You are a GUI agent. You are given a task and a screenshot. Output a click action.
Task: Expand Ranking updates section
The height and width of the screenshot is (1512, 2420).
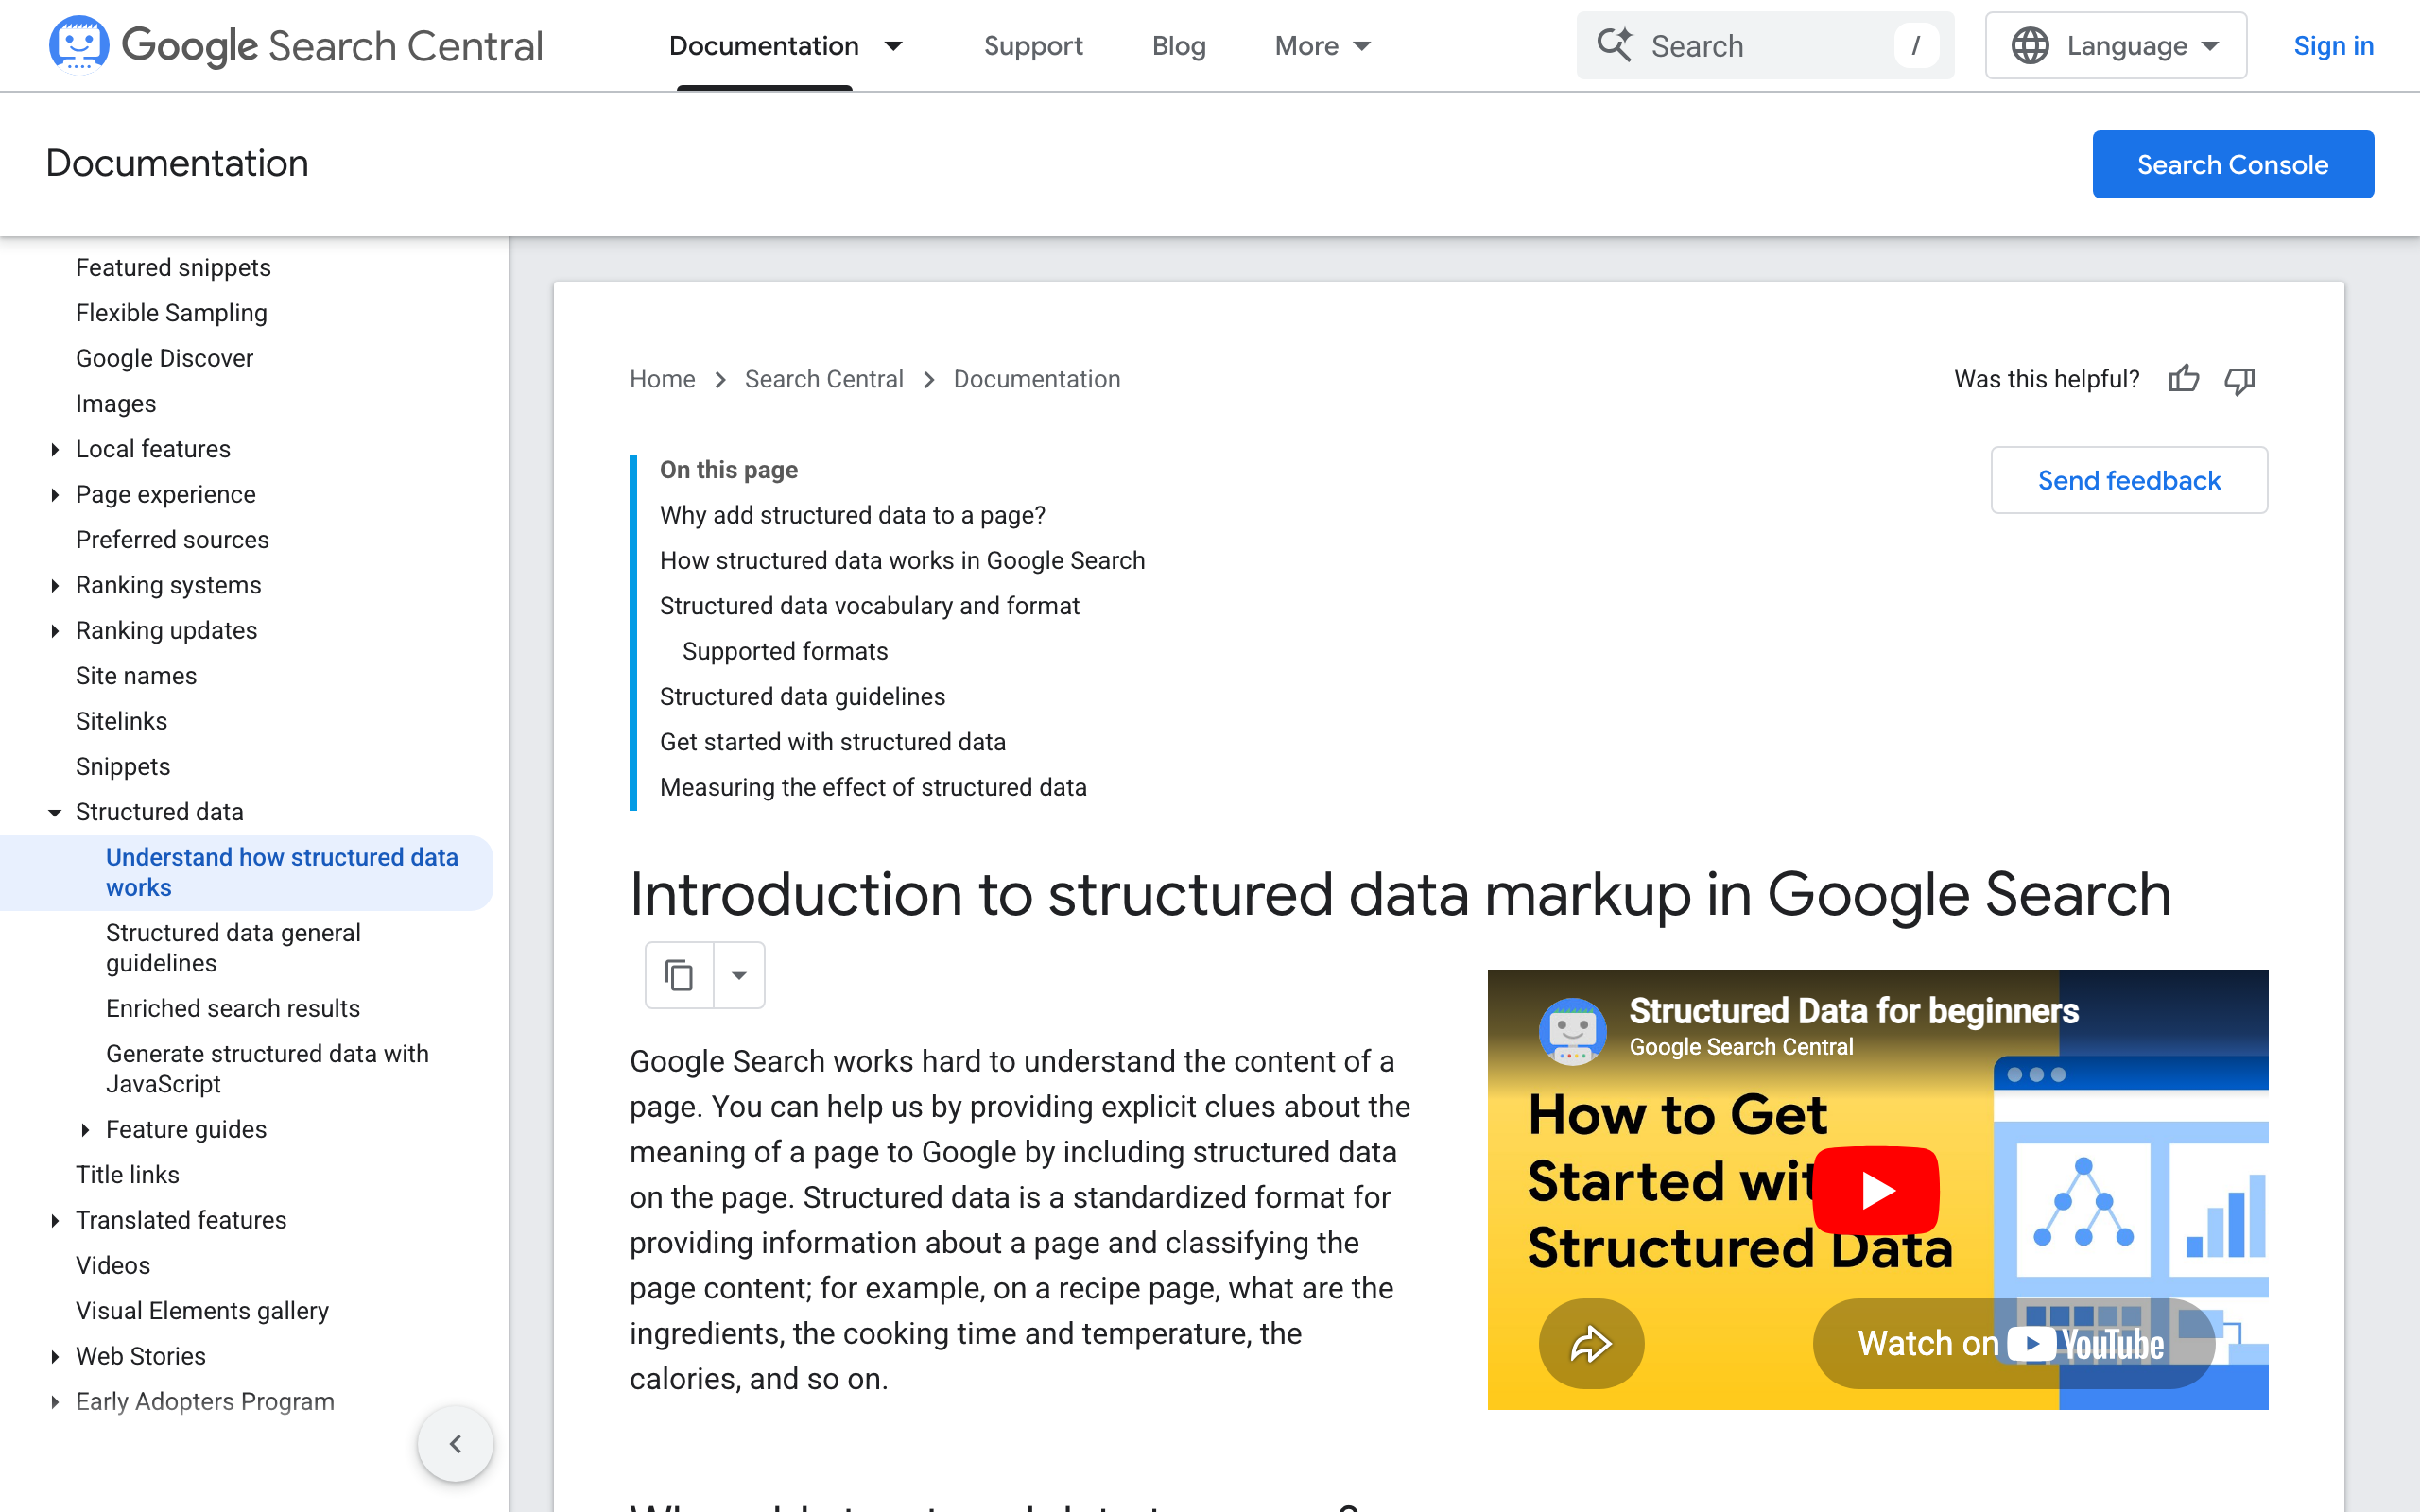(x=55, y=630)
